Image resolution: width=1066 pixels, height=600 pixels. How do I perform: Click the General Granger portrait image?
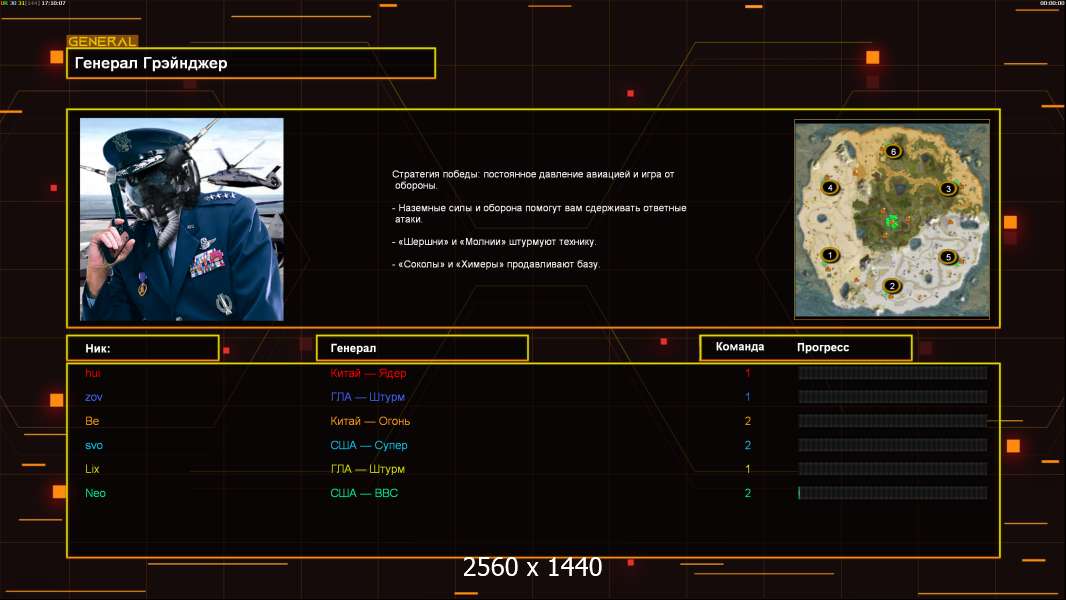pyautogui.click(x=182, y=219)
